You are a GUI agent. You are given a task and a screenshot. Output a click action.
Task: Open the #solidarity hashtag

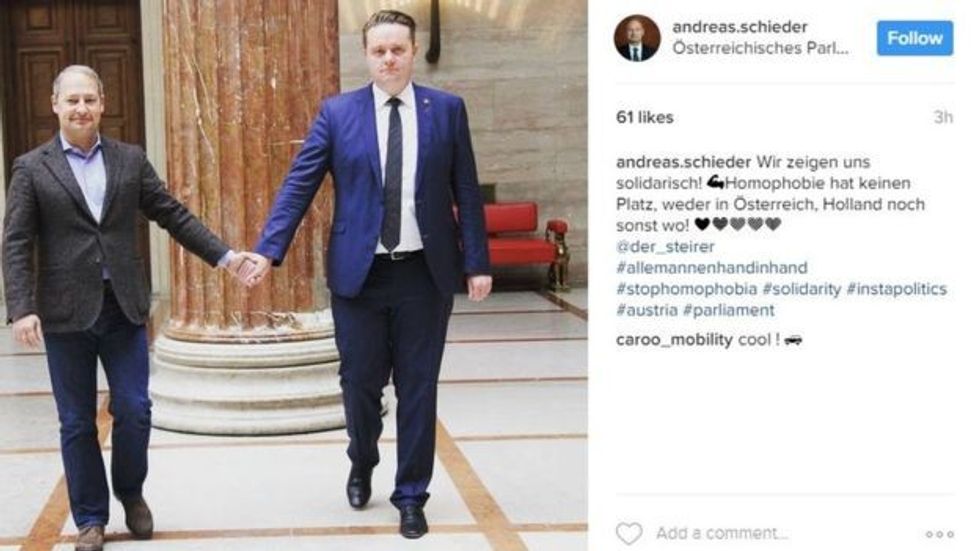(802, 289)
